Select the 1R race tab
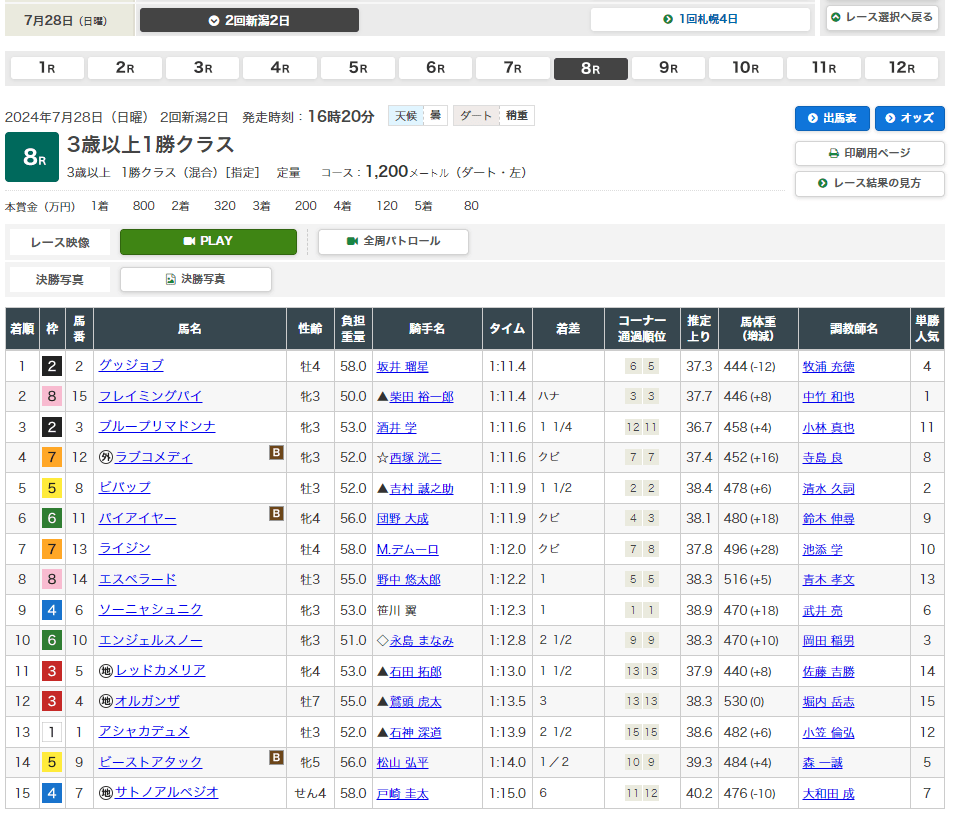This screenshot has width=954, height=820. point(46,68)
